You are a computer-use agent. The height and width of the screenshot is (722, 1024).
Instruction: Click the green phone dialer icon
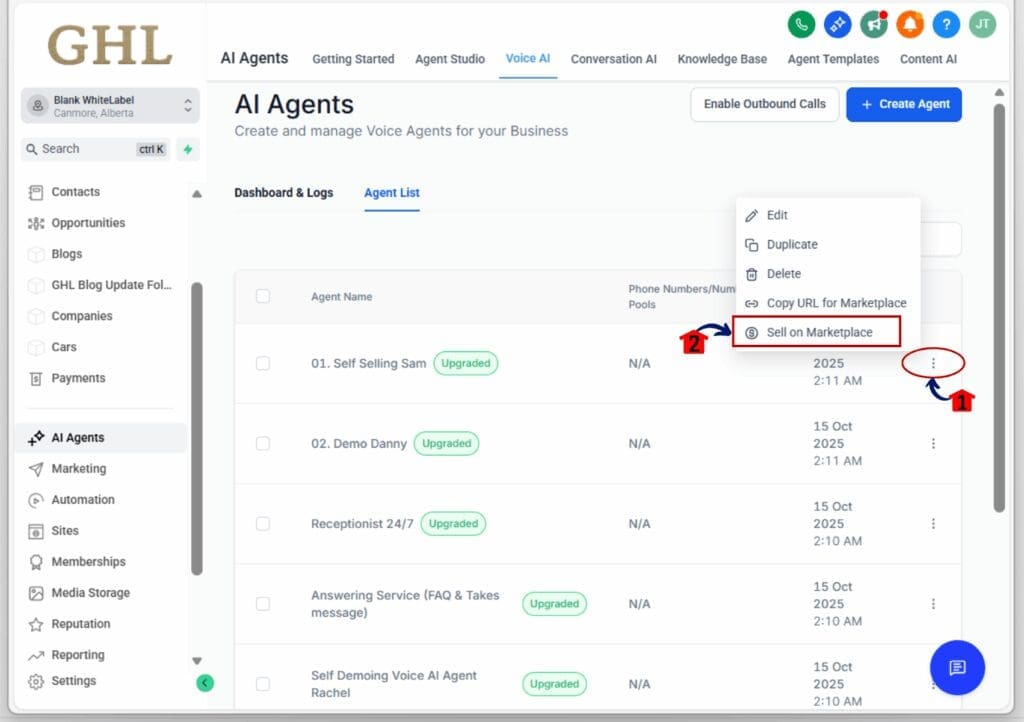tap(801, 25)
